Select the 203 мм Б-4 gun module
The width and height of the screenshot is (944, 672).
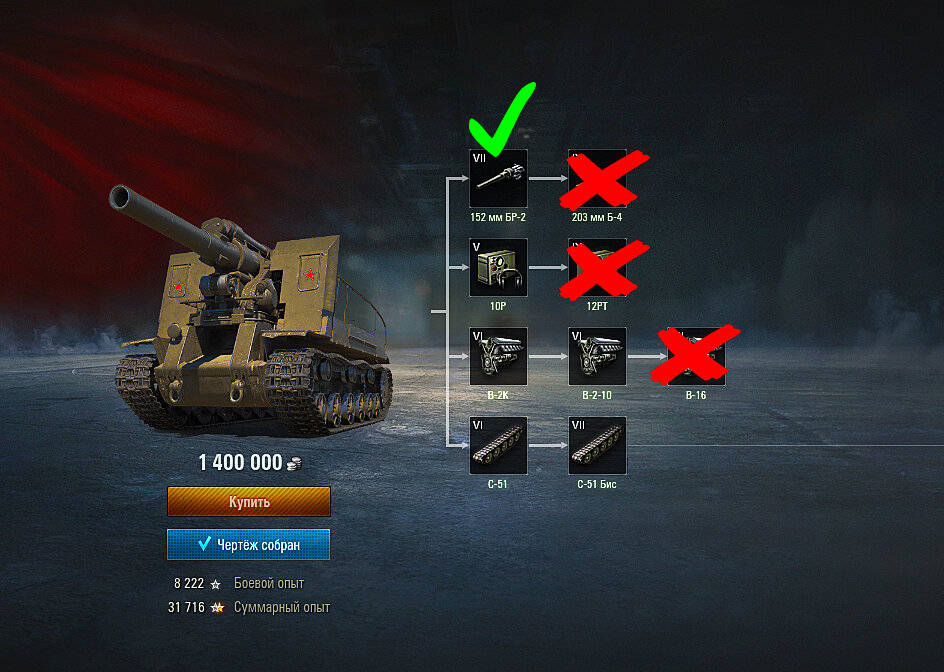coord(597,178)
